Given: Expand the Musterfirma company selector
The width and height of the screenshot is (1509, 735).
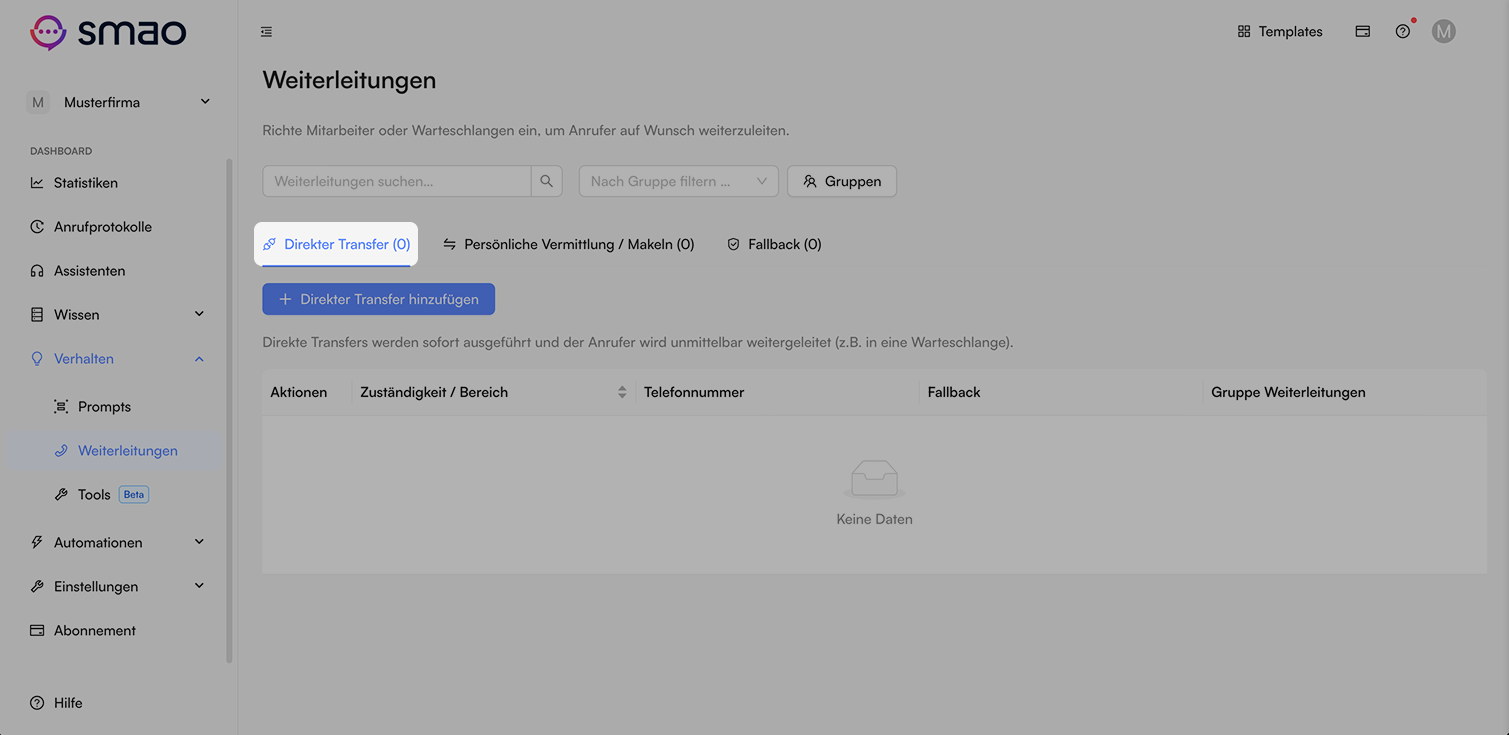Looking at the screenshot, I should point(119,102).
